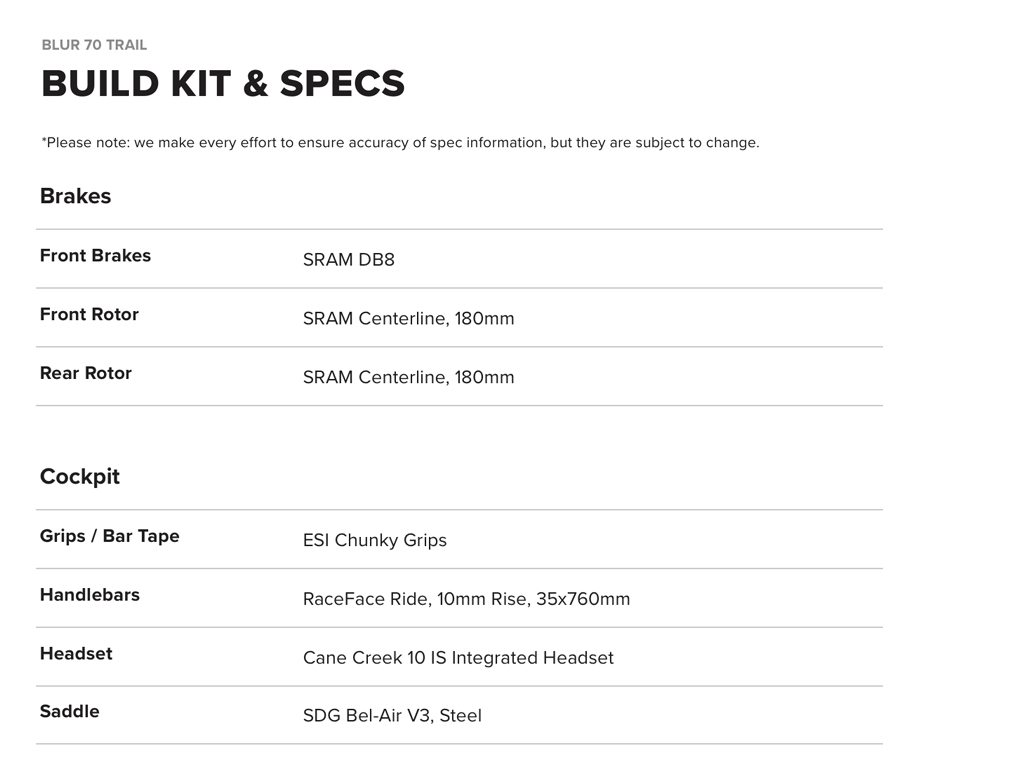Select the Front Rotor row label

tap(89, 314)
